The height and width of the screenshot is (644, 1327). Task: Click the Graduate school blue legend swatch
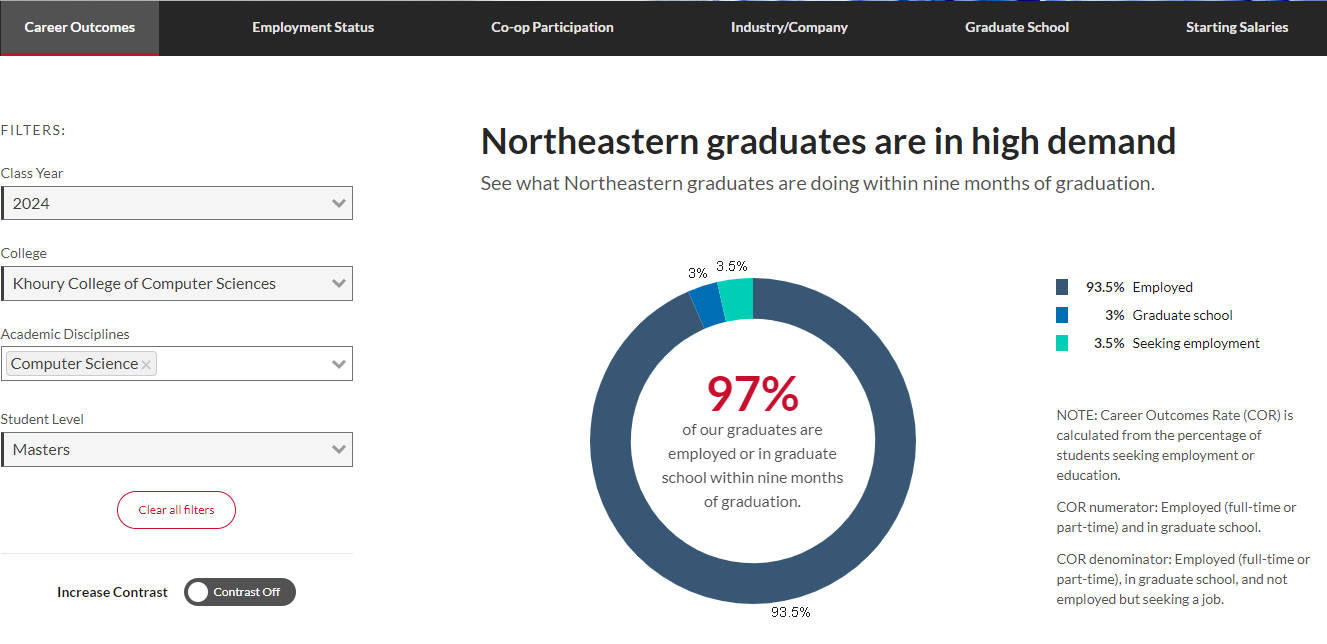(1062, 315)
